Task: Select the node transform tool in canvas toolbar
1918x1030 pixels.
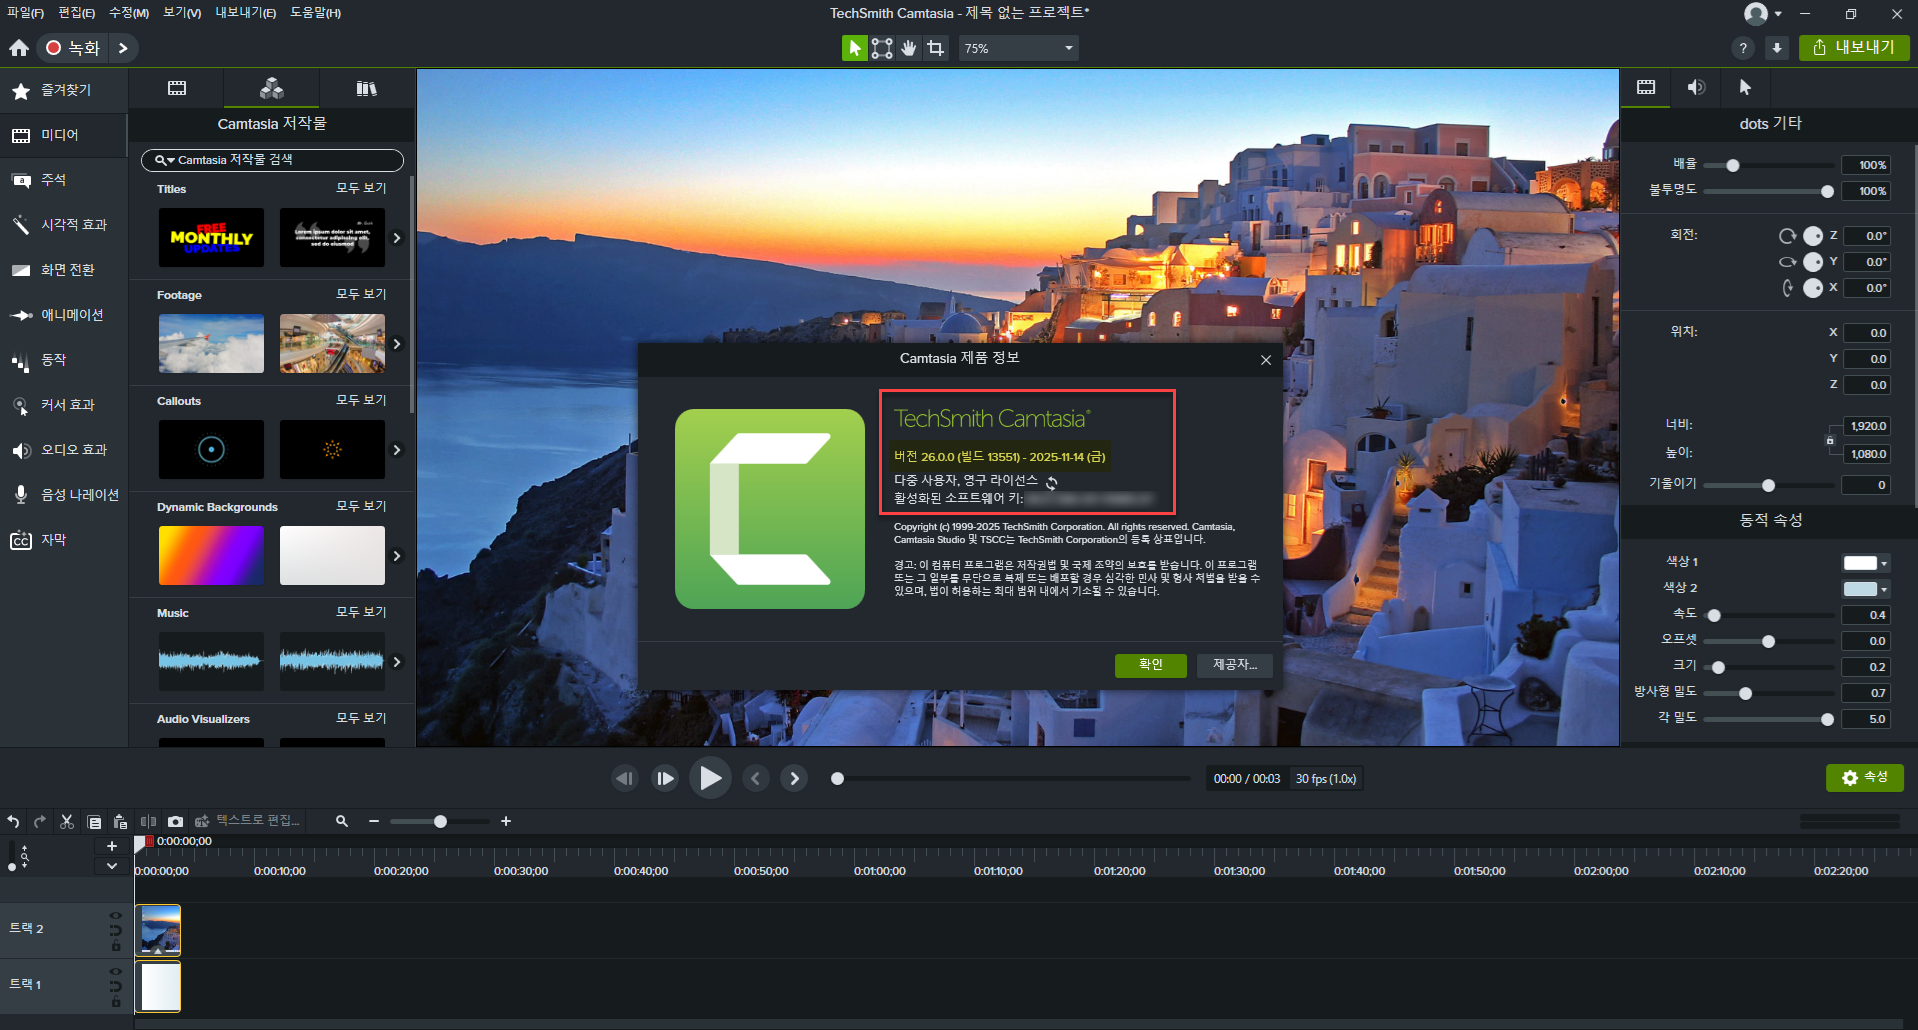Action: (x=881, y=48)
